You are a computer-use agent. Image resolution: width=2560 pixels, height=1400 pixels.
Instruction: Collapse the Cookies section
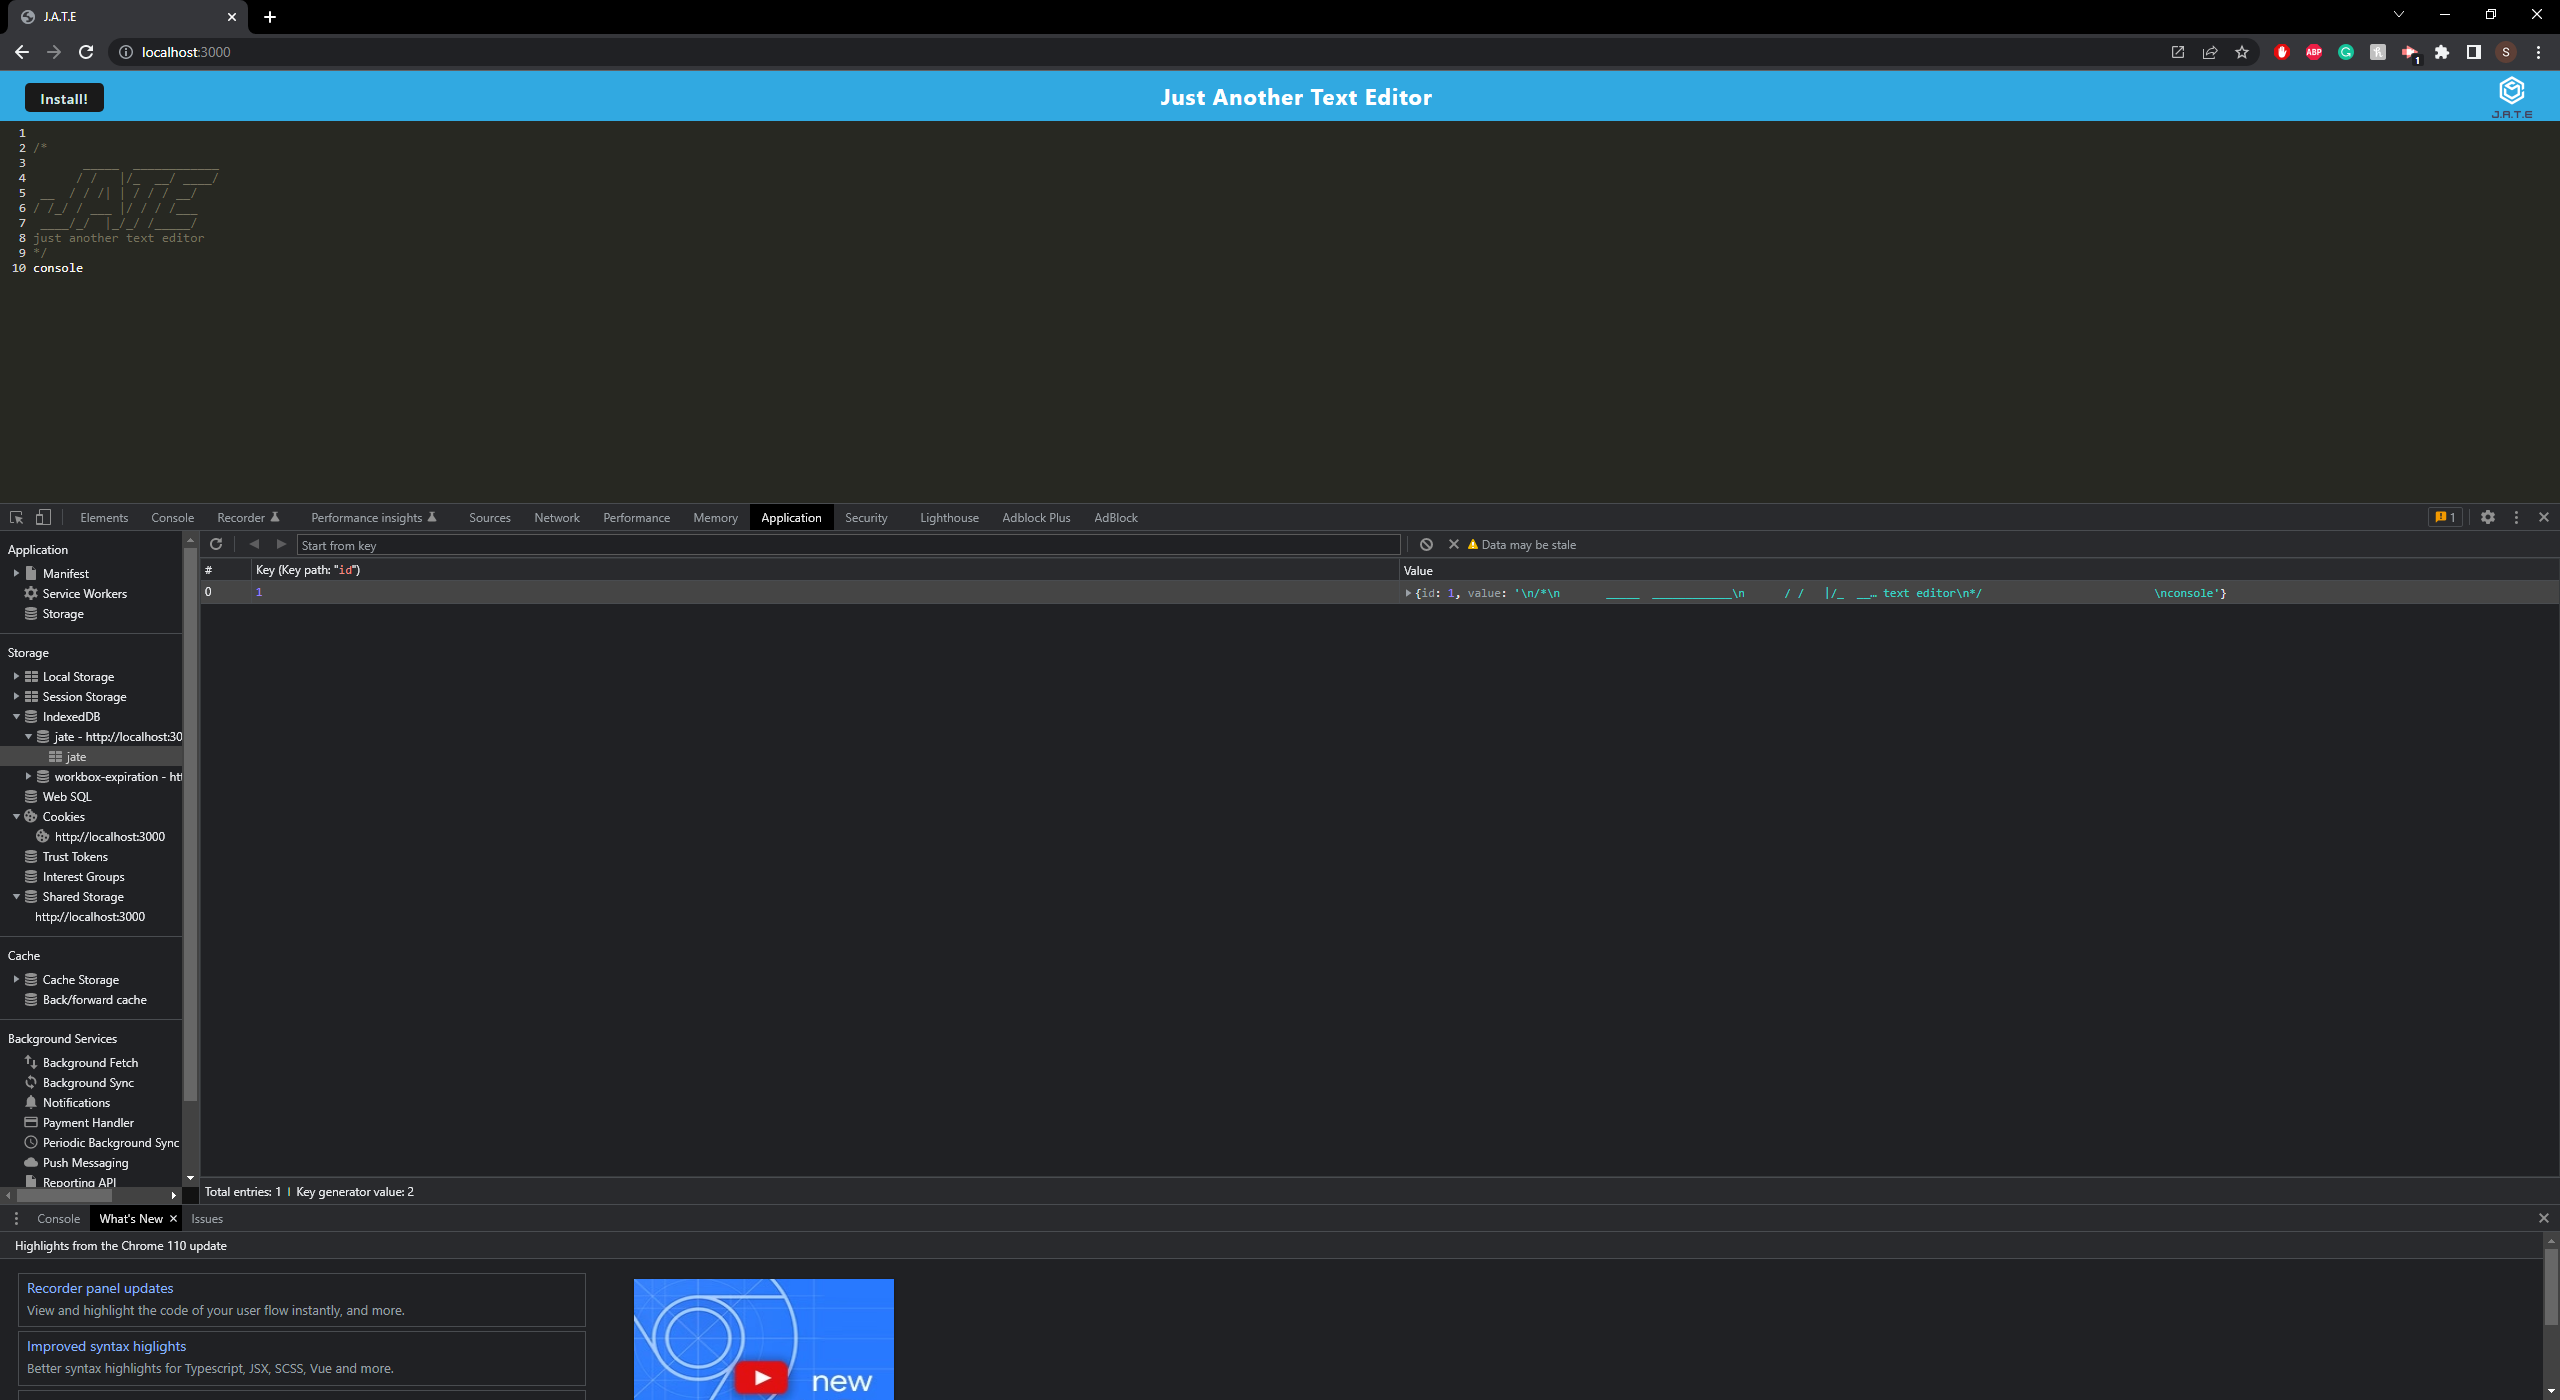click(x=15, y=816)
